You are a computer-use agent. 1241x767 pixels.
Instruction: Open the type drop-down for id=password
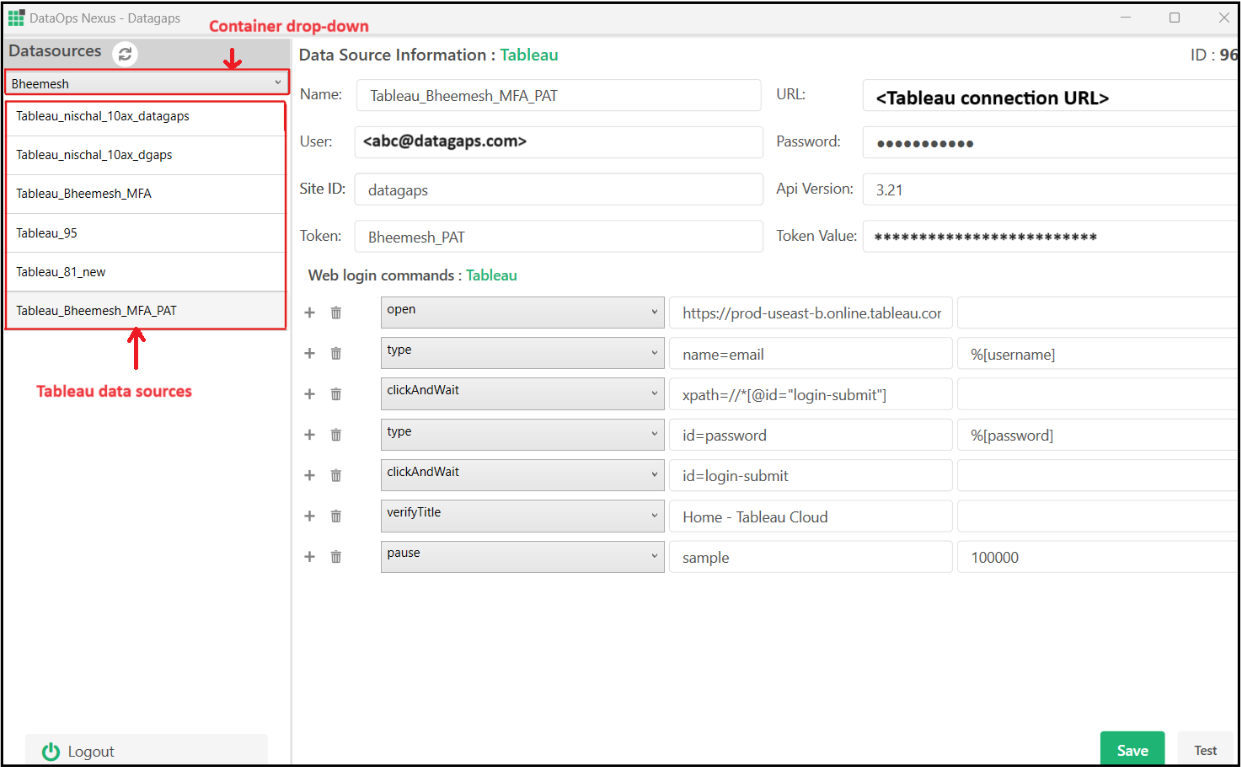(x=523, y=435)
